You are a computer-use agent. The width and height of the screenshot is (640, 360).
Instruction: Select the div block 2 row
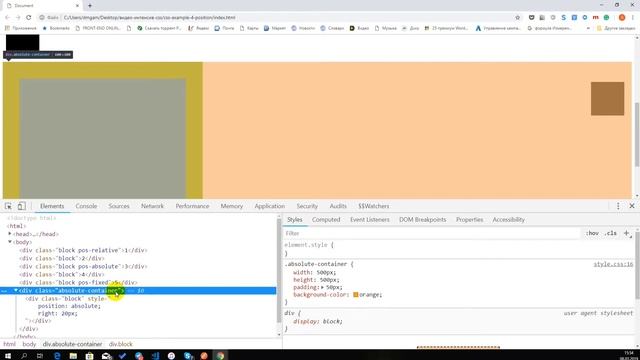[62, 258]
